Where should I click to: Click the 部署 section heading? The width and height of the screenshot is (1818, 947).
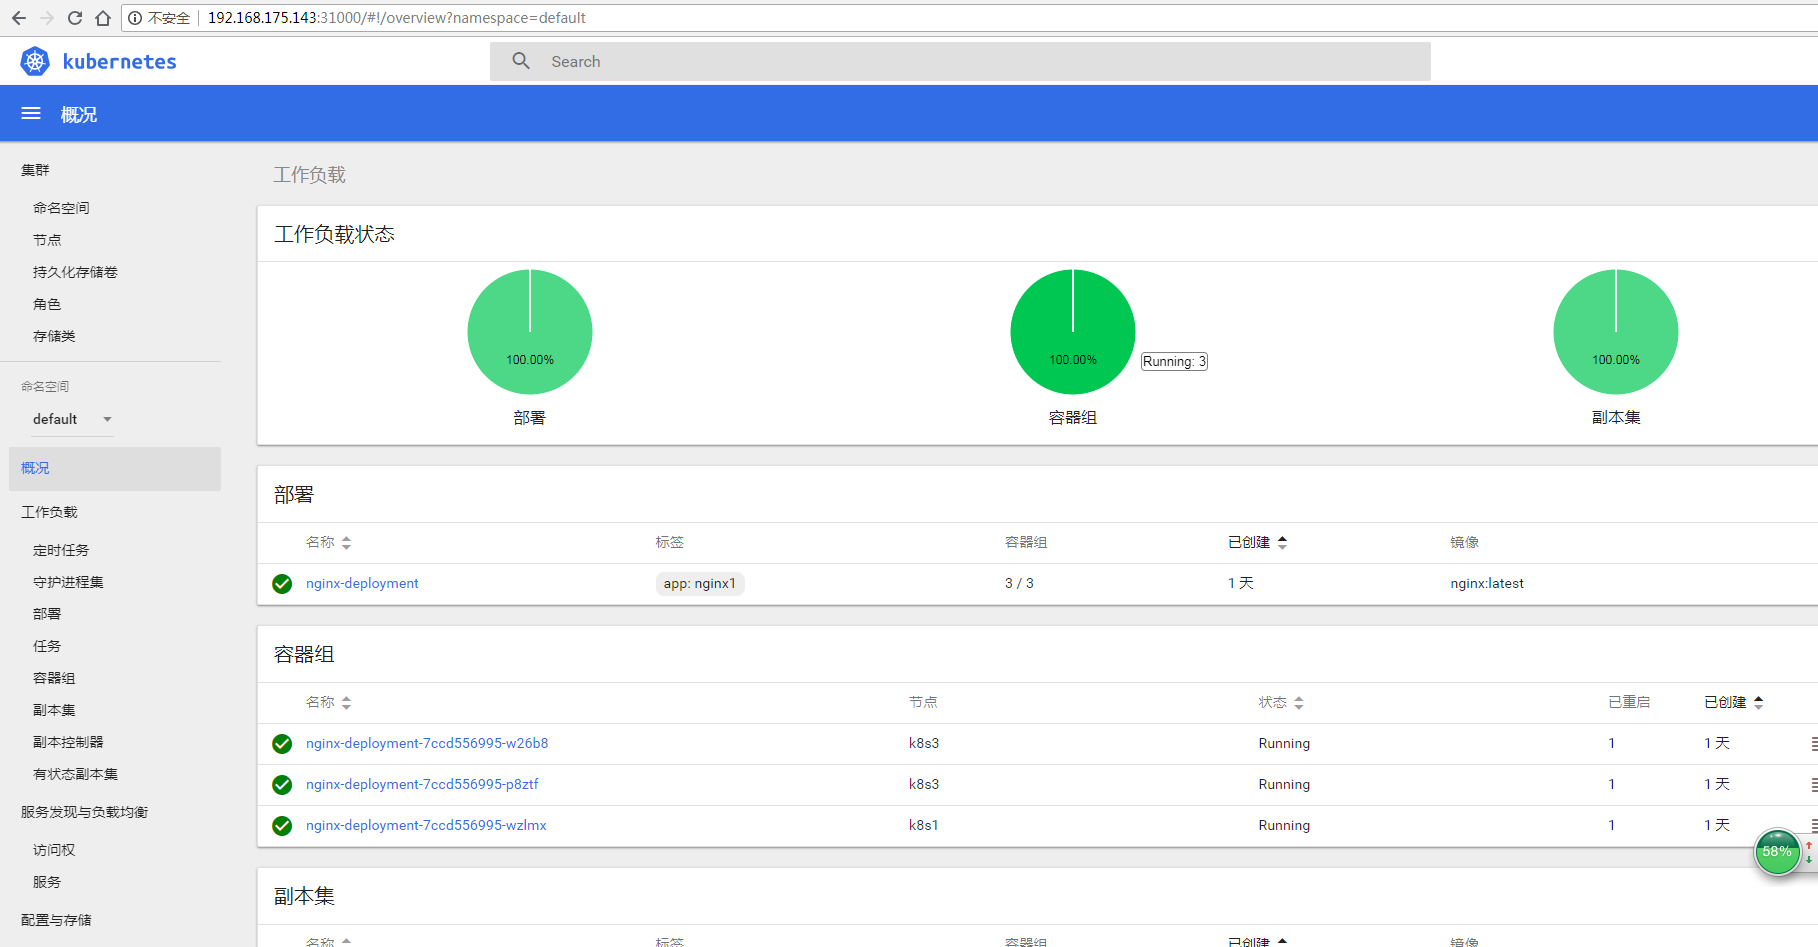pyautogui.click(x=294, y=495)
